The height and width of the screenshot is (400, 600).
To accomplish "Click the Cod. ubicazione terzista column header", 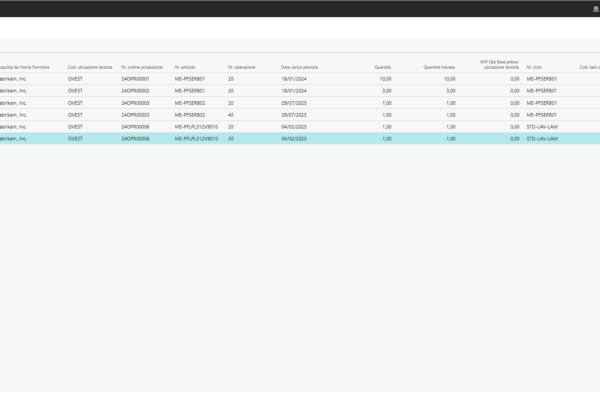I will tap(88, 67).
